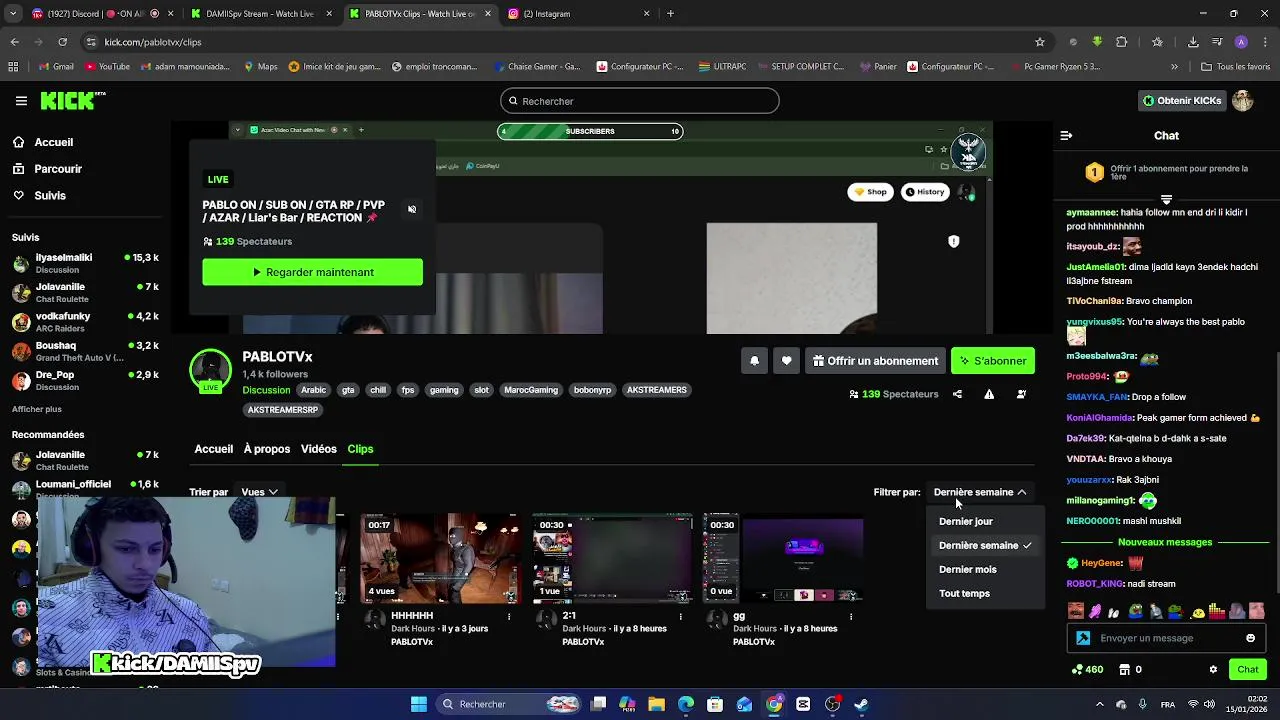The height and width of the screenshot is (720, 1280).
Task: Open the Vues sort dropdown
Action: pyautogui.click(x=259, y=492)
